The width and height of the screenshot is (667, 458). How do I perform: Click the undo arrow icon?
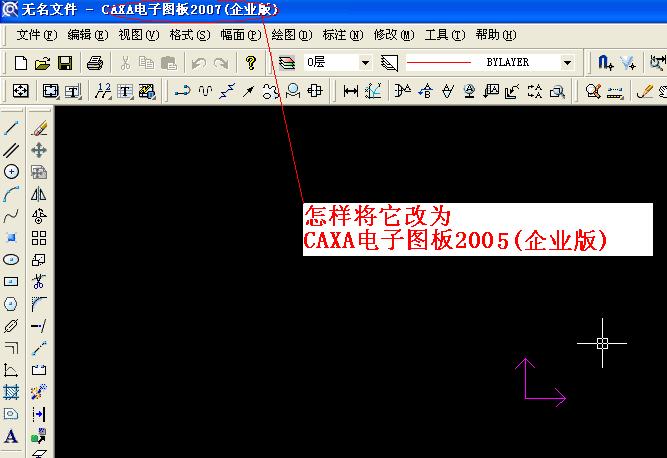point(199,63)
